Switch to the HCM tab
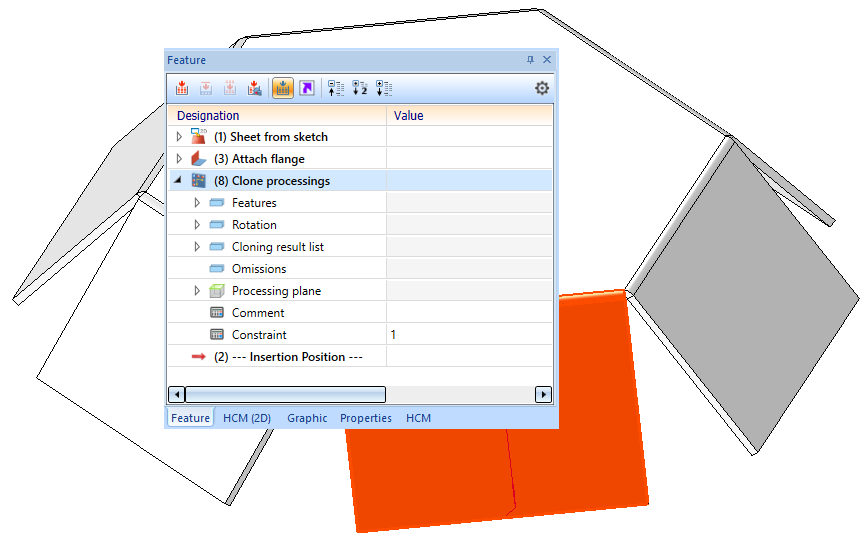The height and width of the screenshot is (547, 865). click(418, 418)
